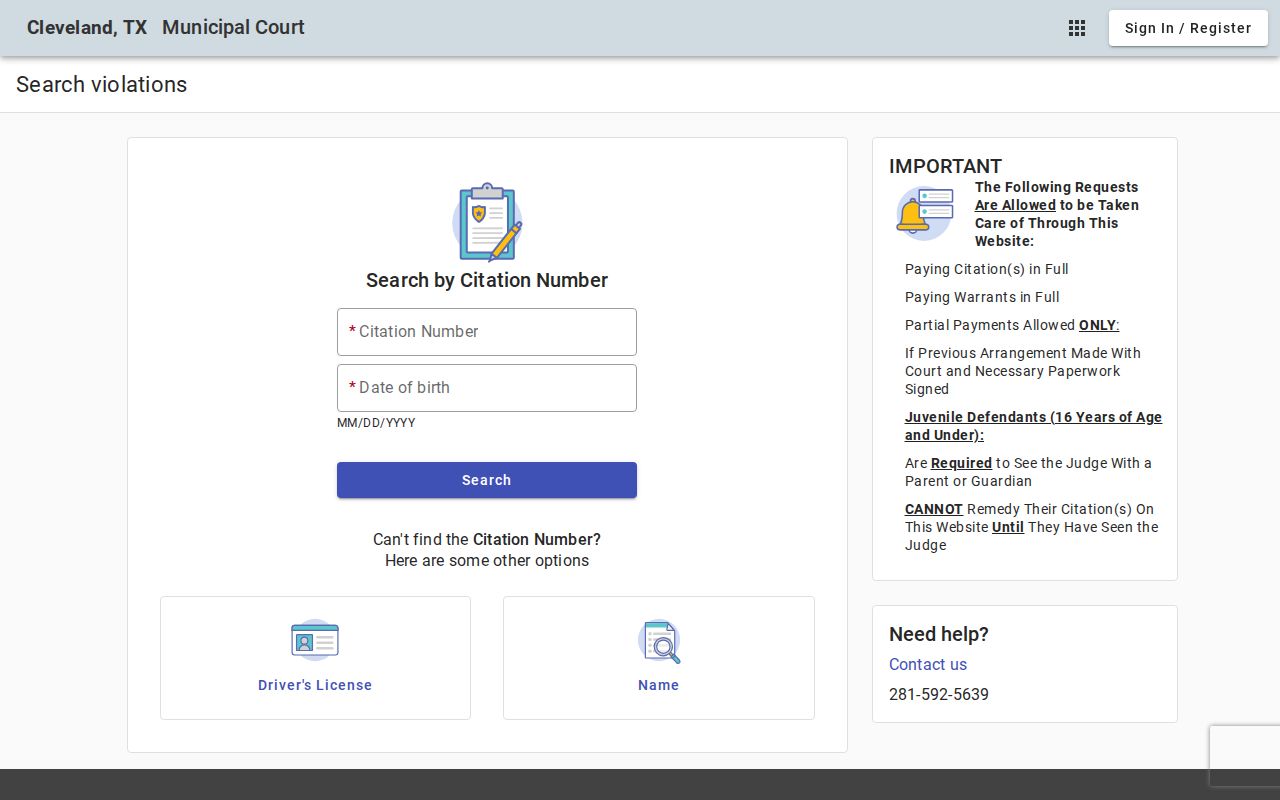
Task: Click 'Paying Warrants in Full' text
Action: pos(982,297)
